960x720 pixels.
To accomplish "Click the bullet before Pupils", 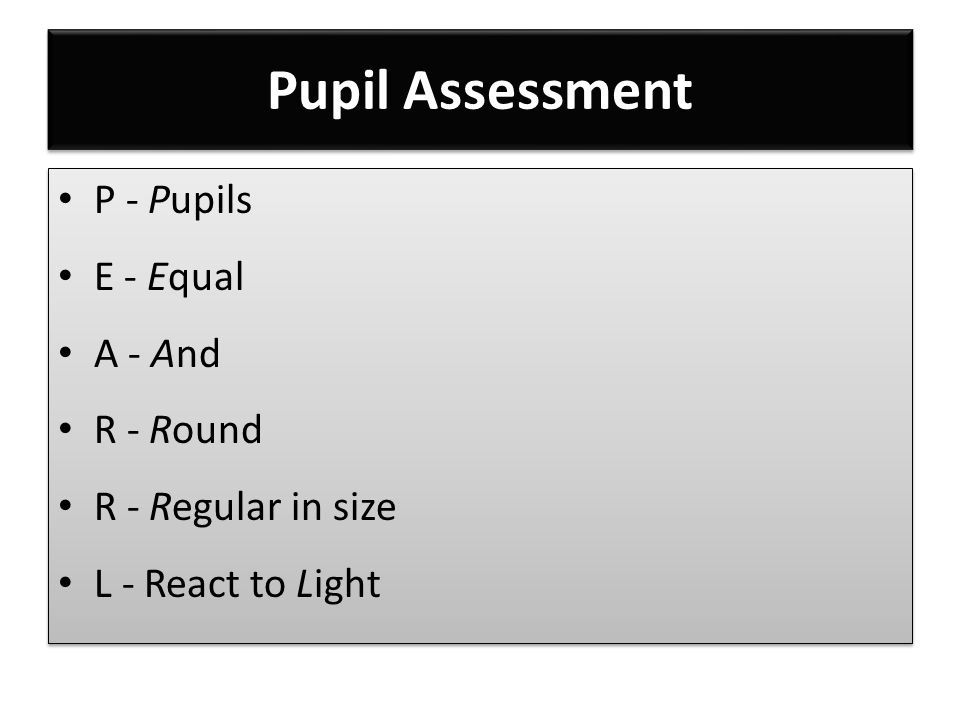I will [x=66, y=199].
